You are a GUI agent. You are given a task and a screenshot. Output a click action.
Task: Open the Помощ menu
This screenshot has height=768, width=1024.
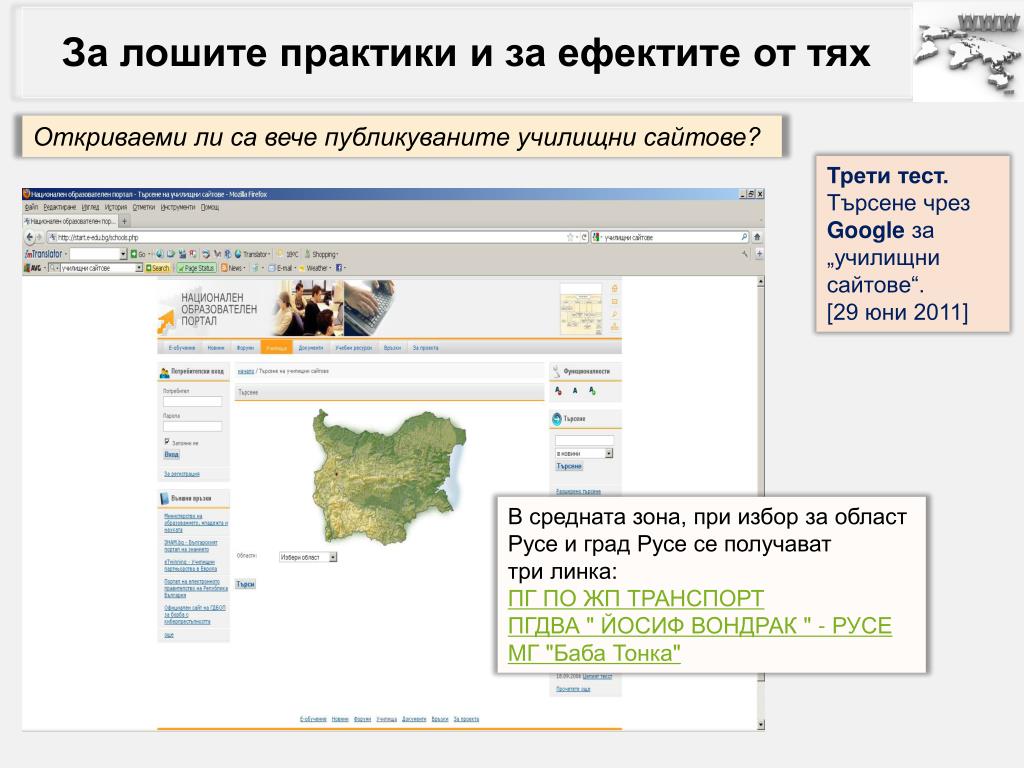tap(210, 207)
